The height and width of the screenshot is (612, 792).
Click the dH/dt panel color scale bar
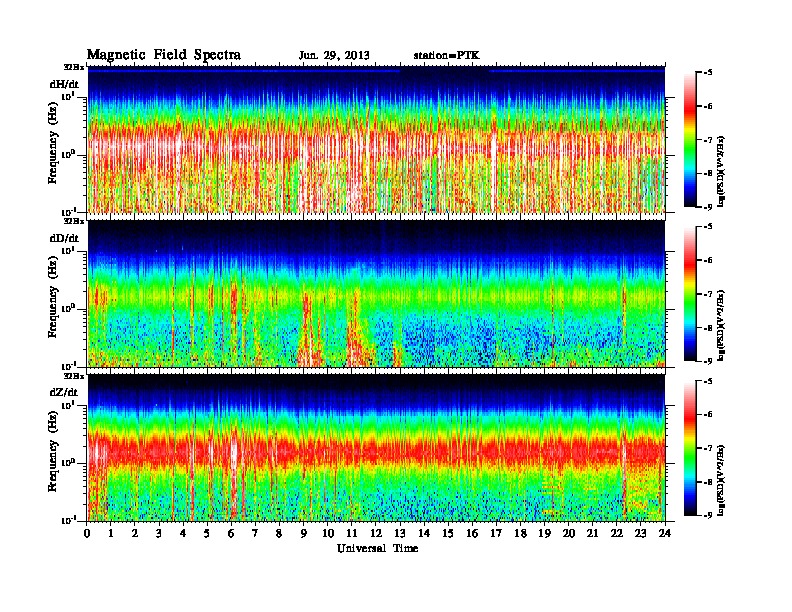pos(689,140)
